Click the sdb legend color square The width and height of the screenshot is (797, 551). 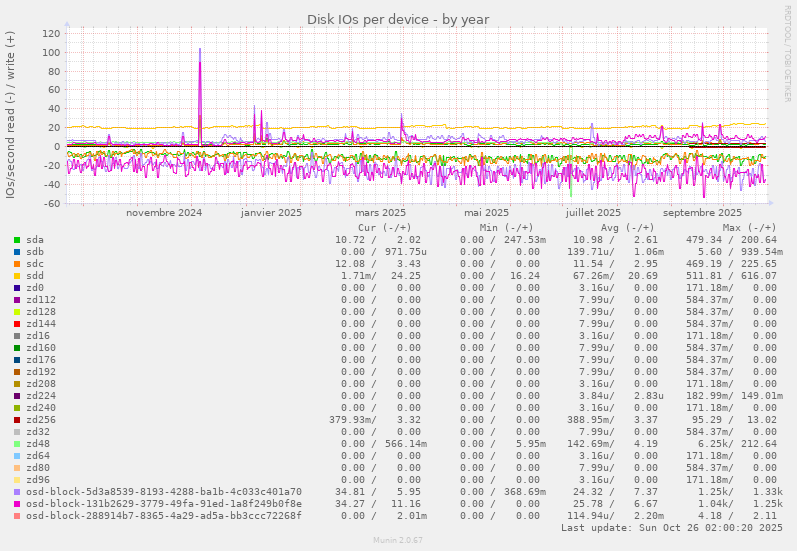point(17,252)
